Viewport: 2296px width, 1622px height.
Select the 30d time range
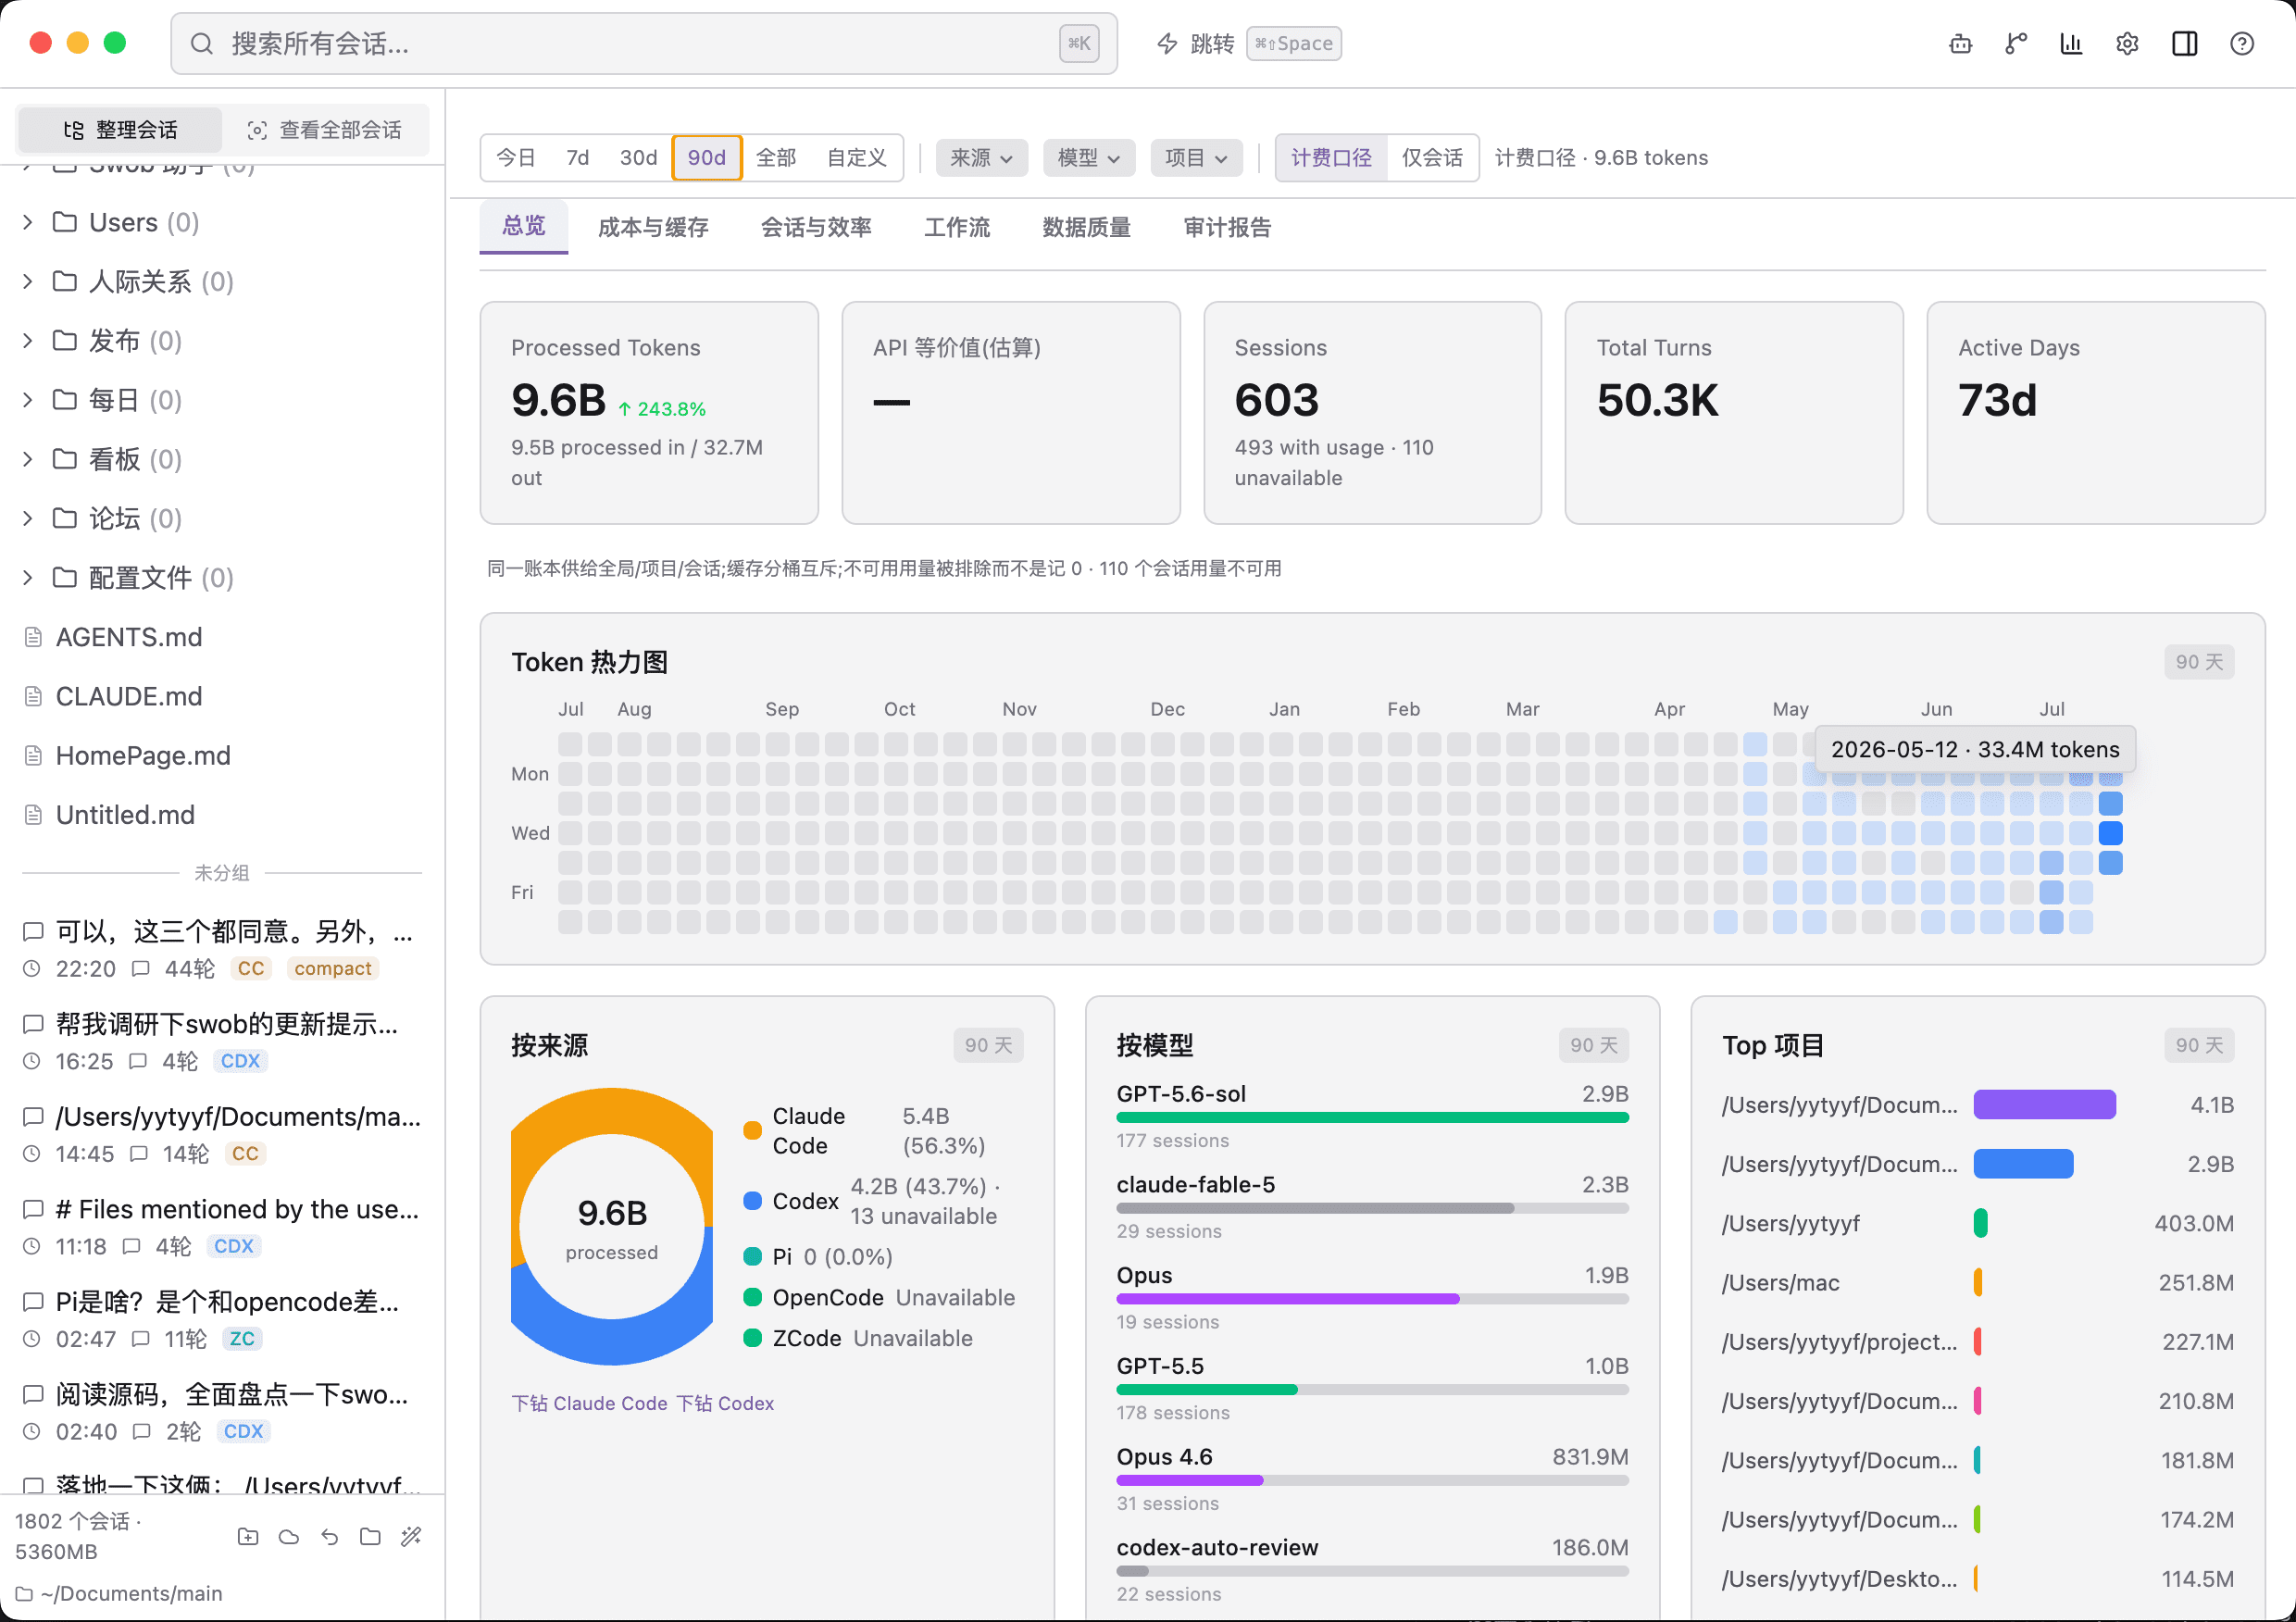coord(638,158)
